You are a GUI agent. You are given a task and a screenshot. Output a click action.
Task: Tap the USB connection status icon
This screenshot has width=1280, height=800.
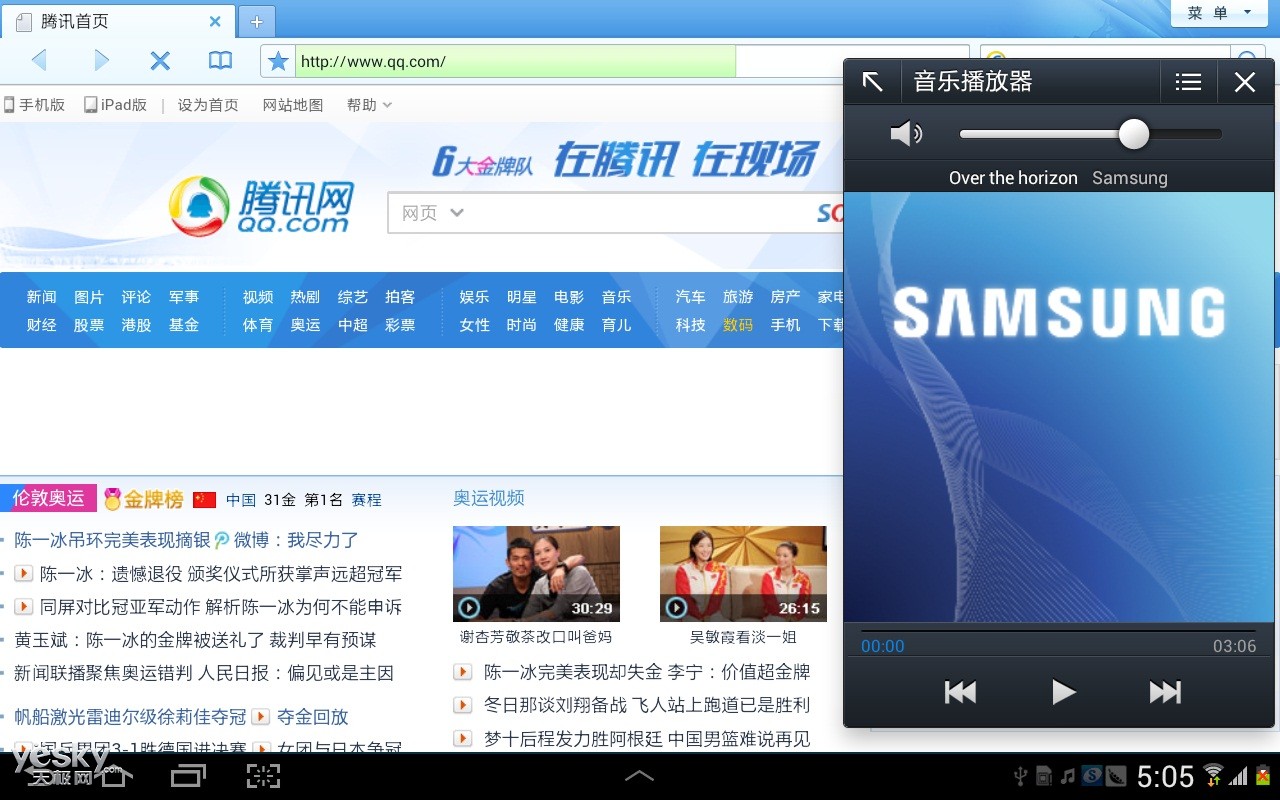click(1021, 776)
